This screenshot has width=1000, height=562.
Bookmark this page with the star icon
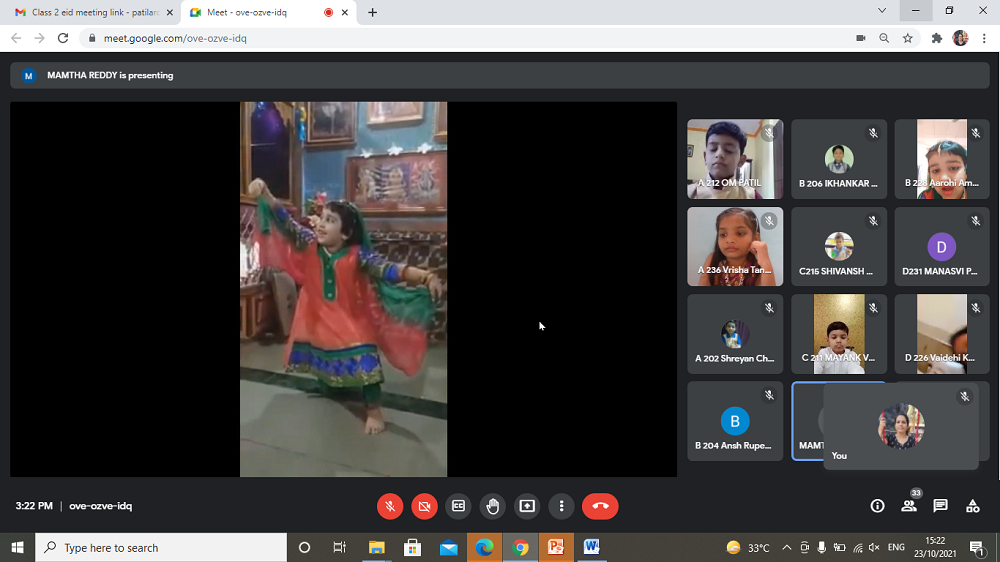click(908, 38)
